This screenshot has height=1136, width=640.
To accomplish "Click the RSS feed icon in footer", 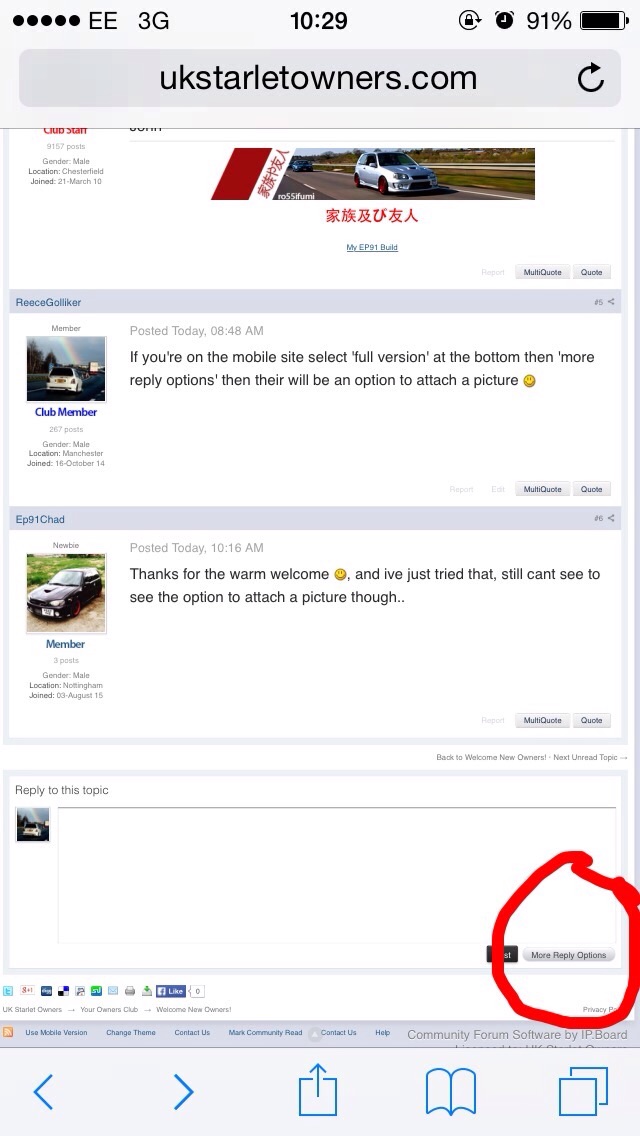I will [x=8, y=1032].
